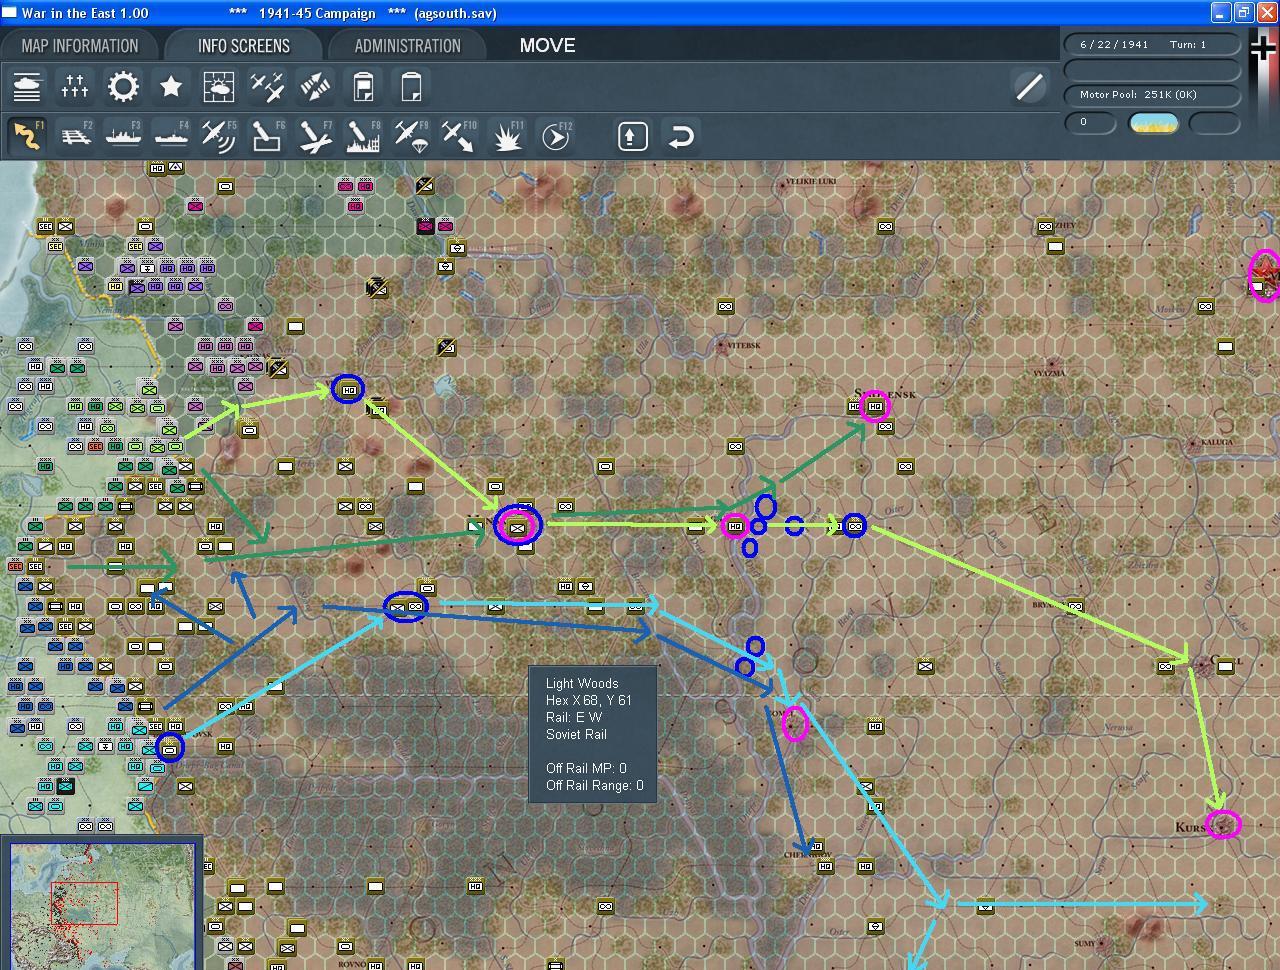The width and height of the screenshot is (1280, 970).
Task: Click the F12 end turn icon
Action: coord(556,136)
